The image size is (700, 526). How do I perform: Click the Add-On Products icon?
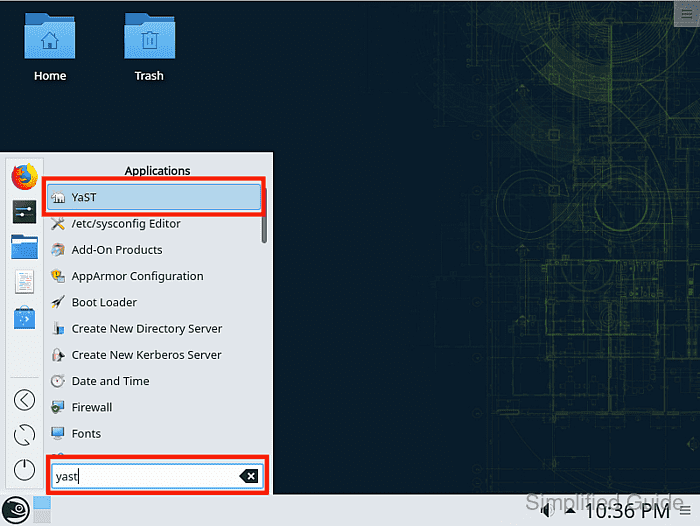coord(58,250)
